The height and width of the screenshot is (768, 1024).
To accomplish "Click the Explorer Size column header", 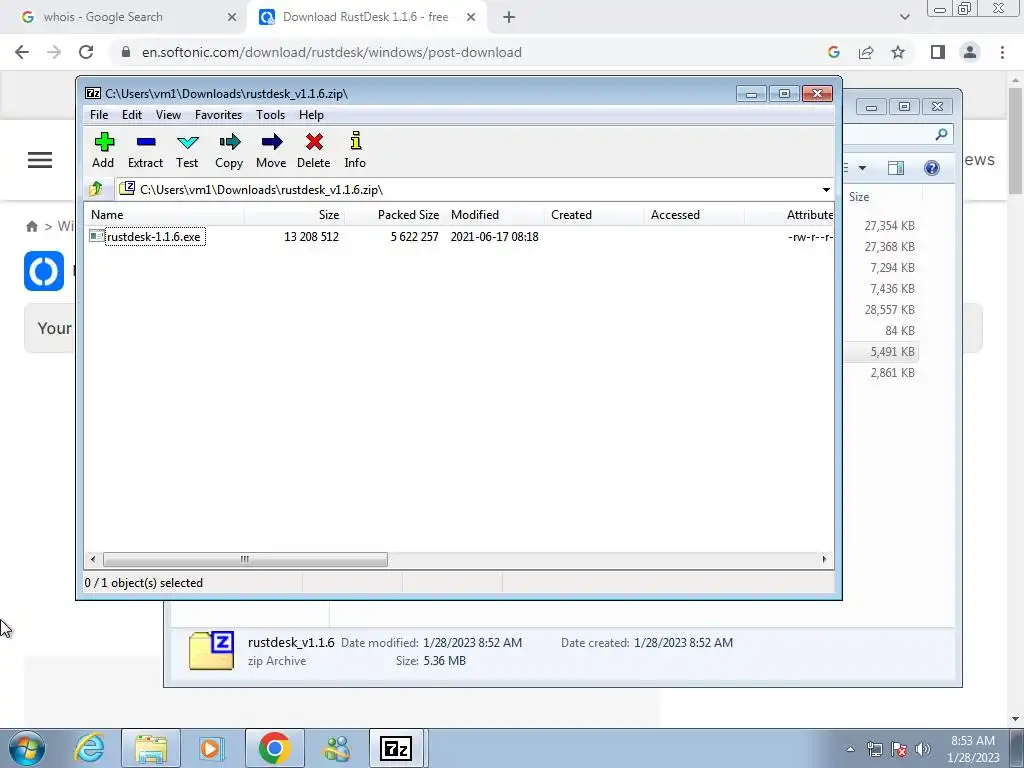I will pyautogui.click(x=859, y=197).
